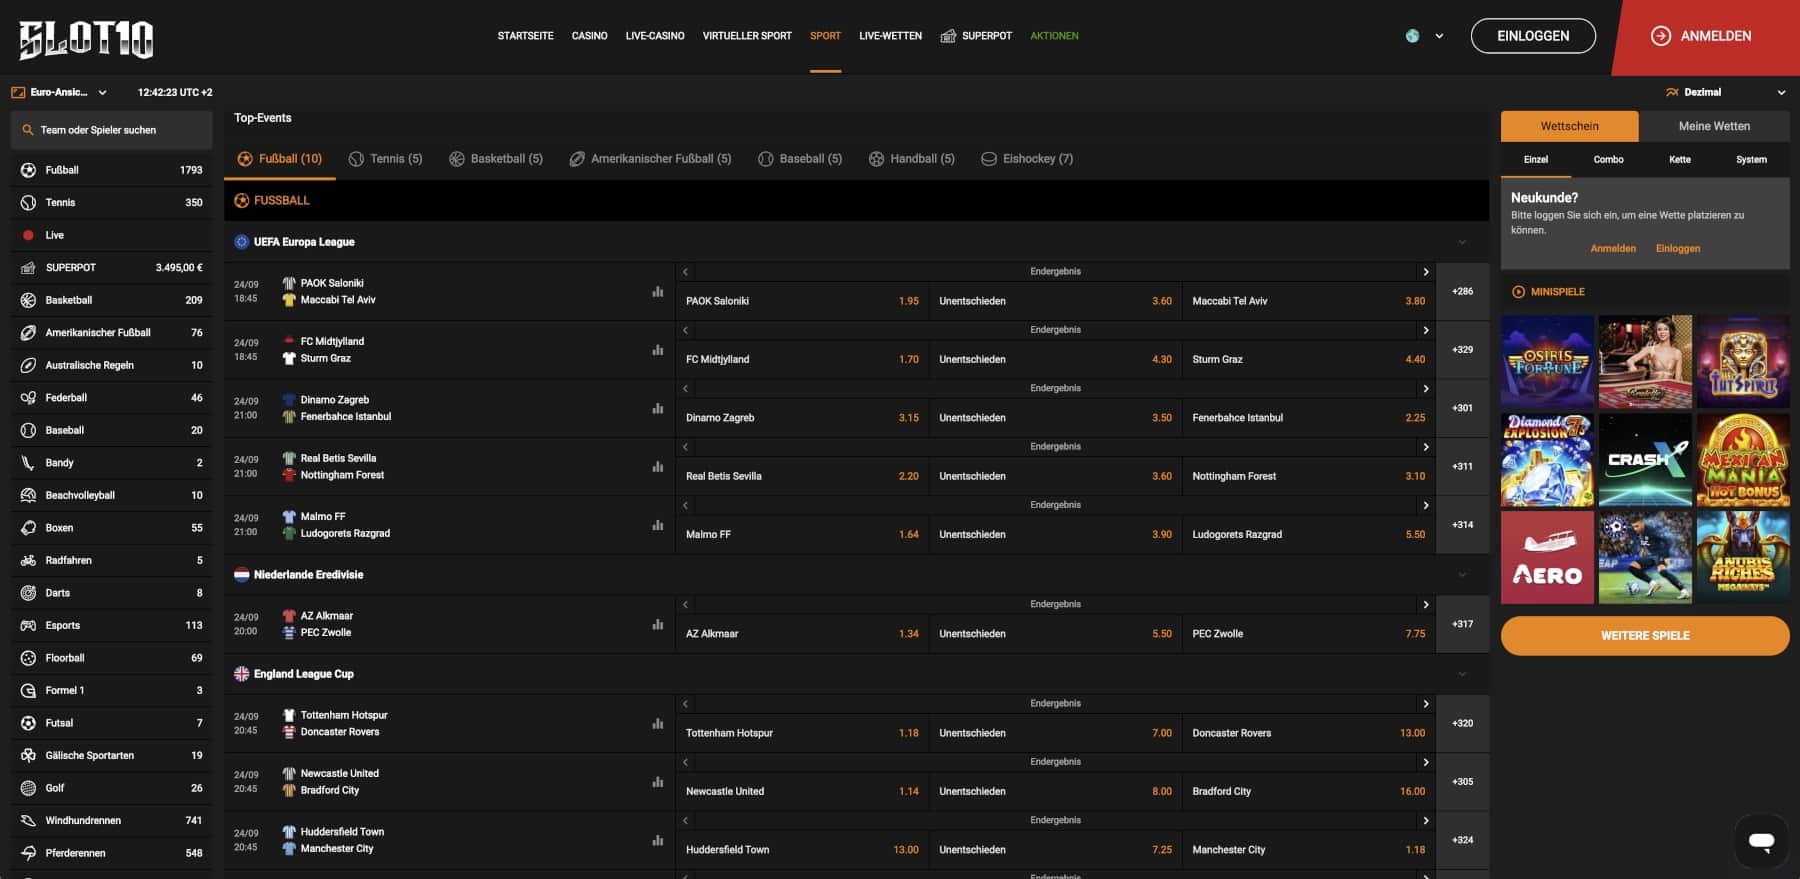Open the Osiris Fortune minigame
Viewport: 1800px width, 879px height.
(1547, 361)
